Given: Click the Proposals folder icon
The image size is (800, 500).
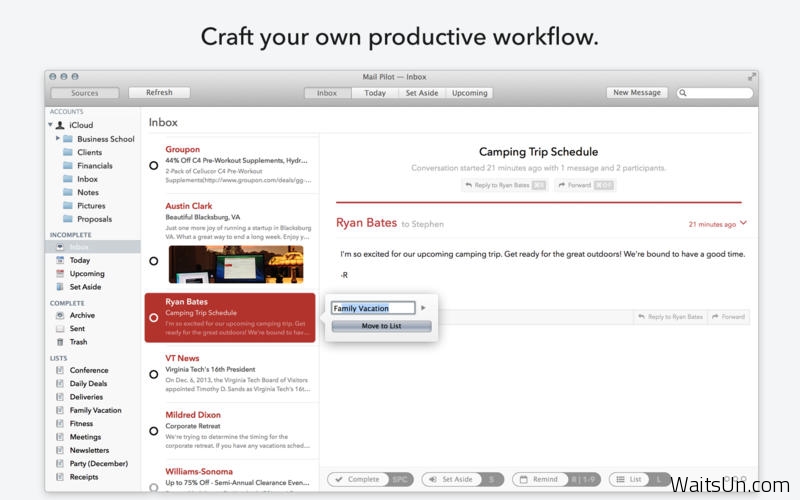Looking at the screenshot, I should pos(68,219).
